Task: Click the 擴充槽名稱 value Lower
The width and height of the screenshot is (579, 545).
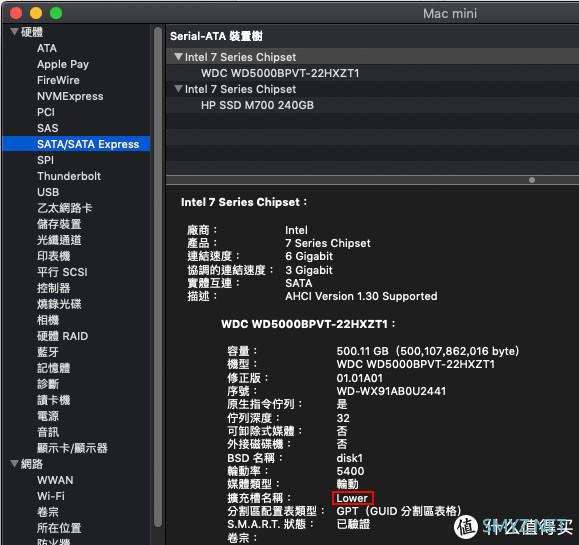Action: point(352,498)
